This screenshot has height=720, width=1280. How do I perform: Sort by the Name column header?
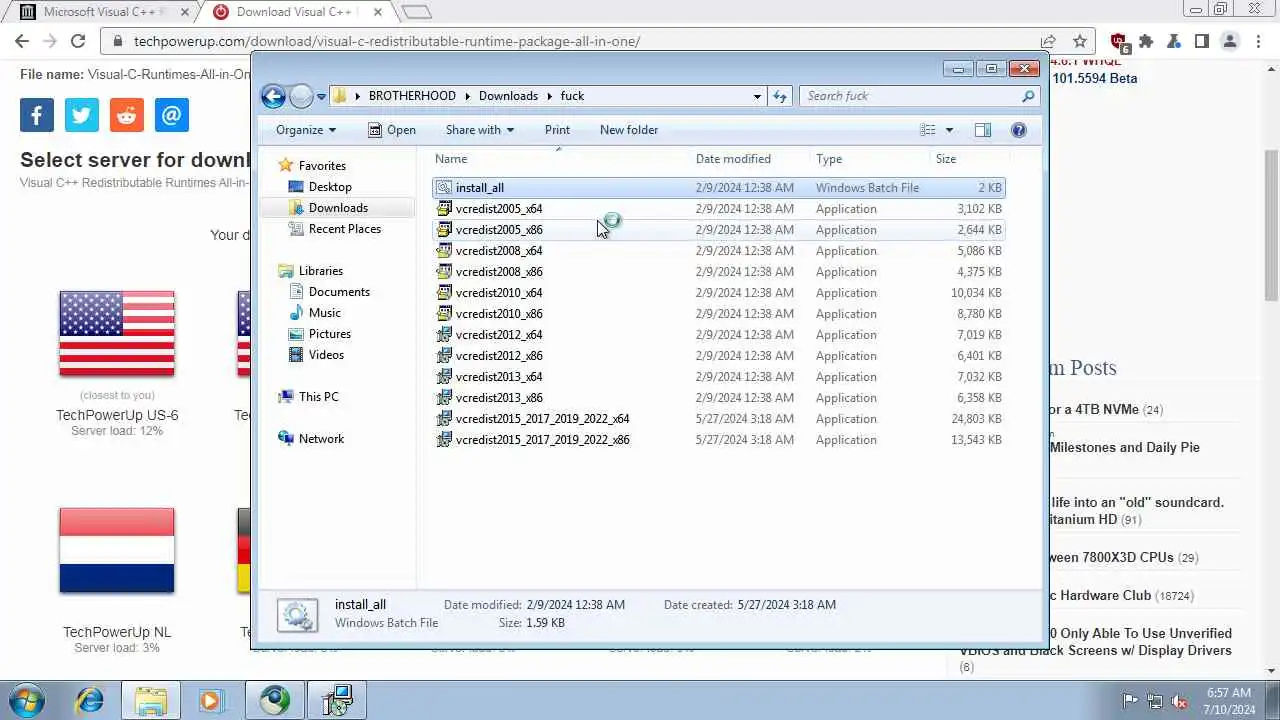[x=560, y=159]
